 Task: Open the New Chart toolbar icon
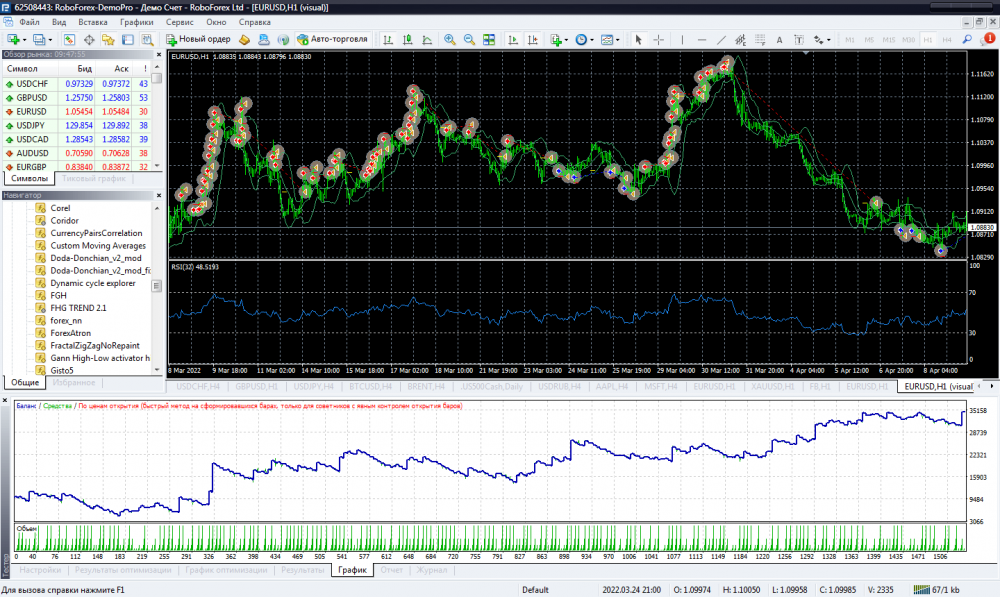(13, 40)
